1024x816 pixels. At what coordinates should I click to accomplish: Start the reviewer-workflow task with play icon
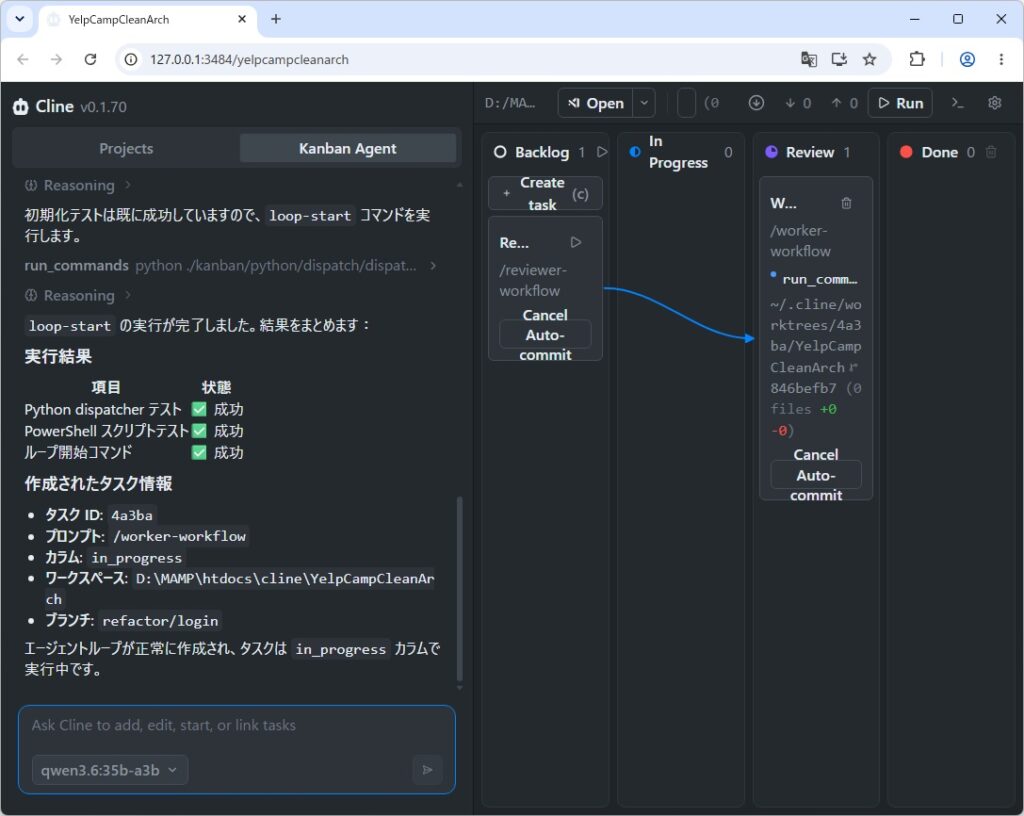click(x=575, y=242)
